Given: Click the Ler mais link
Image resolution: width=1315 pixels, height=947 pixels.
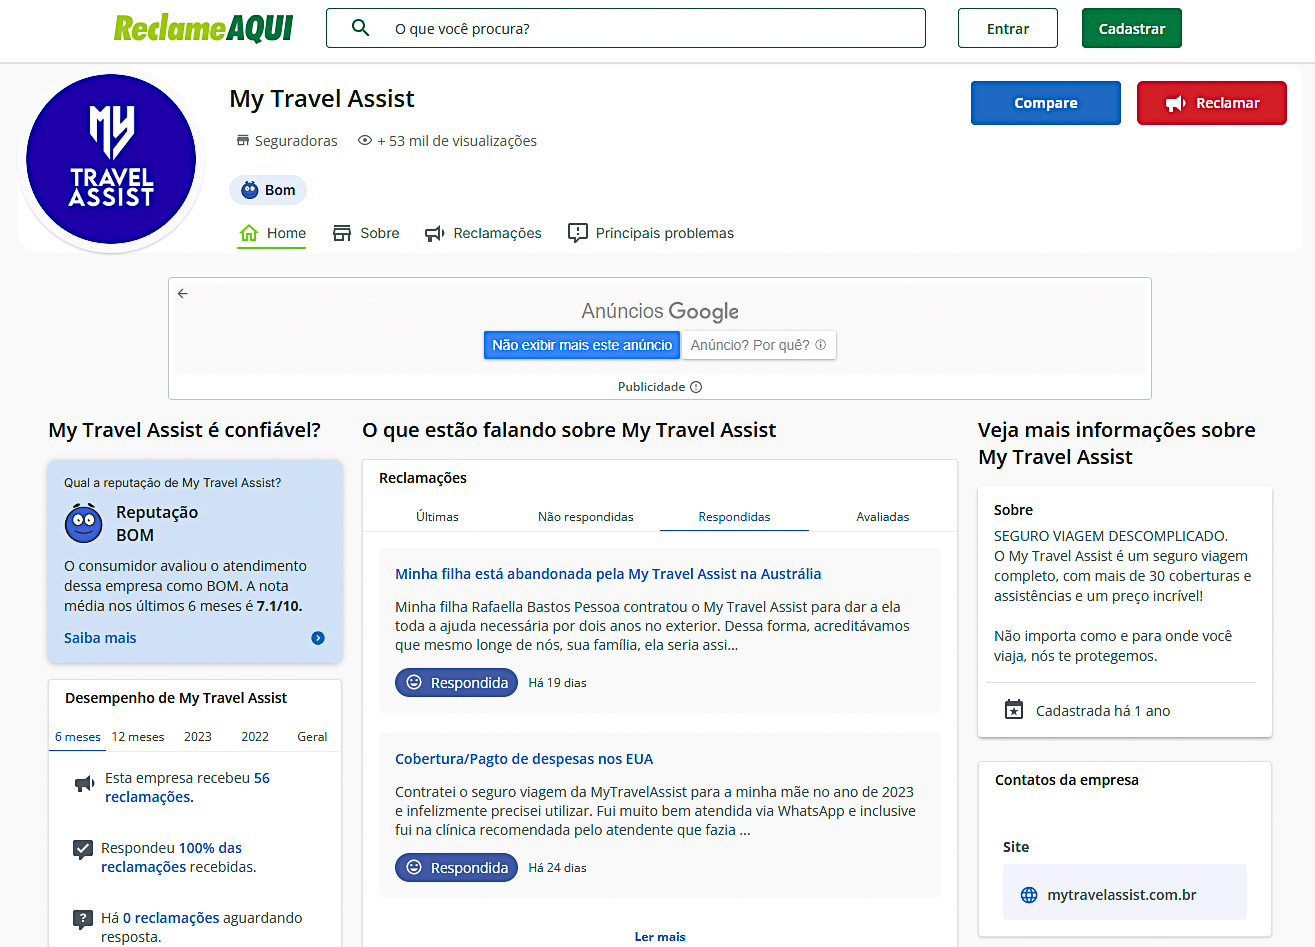Looking at the screenshot, I should 660,937.
